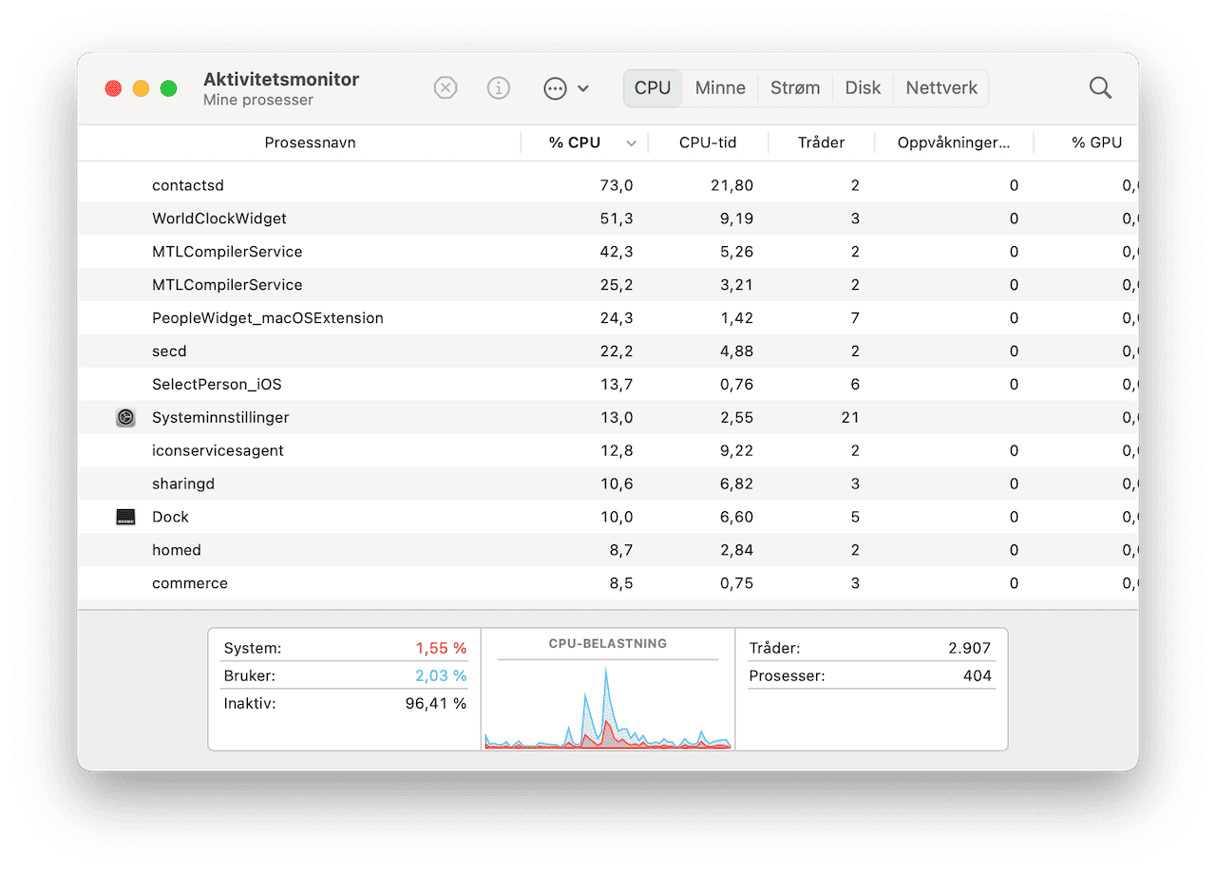Image resolution: width=1216 pixels, height=873 pixels.
Task: Click the Aktivitetsmonitor window title
Action: pos(281,79)
